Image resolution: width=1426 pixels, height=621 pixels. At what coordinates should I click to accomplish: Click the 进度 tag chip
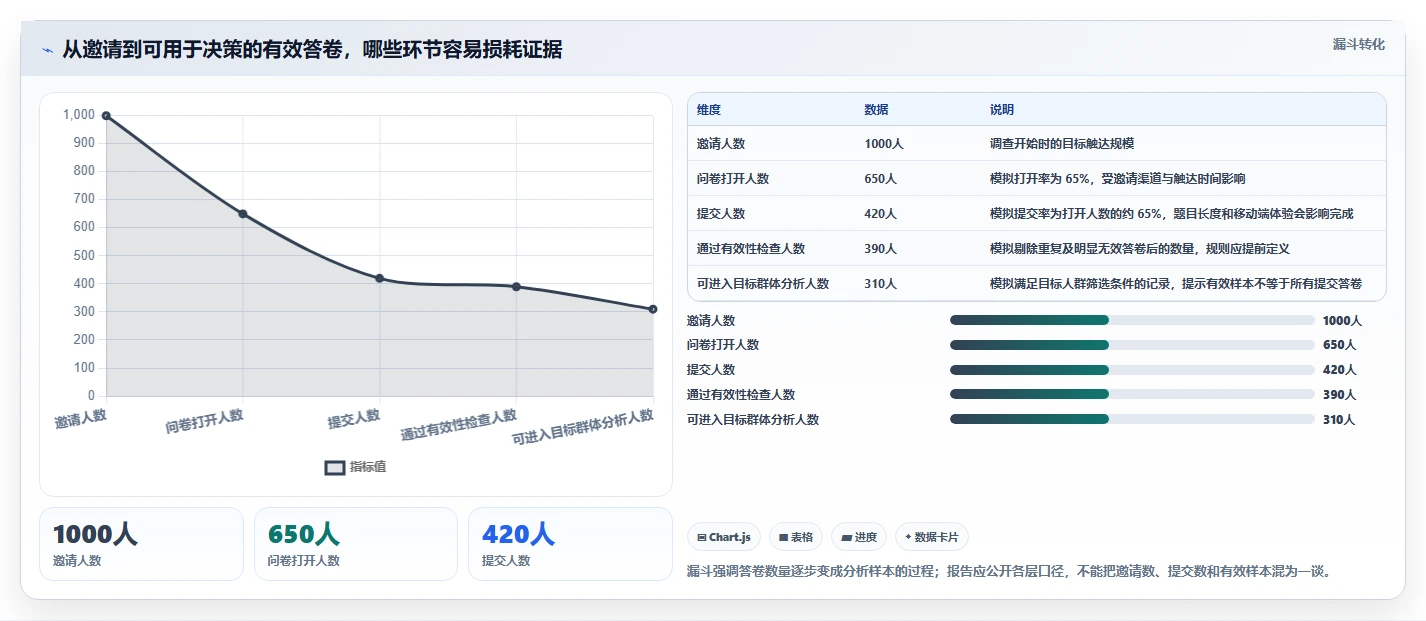[x=859, y=537]
